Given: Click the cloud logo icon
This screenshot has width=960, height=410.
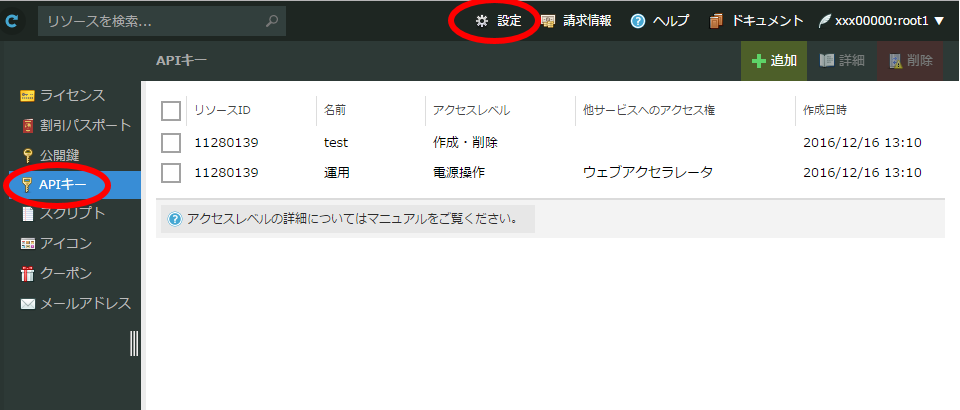Looking at the screenshot, I should (x=12, y=21).
